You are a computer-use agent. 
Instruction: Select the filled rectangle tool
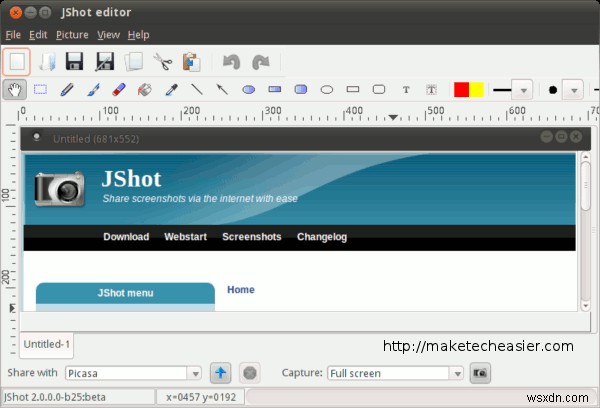(x=275, y=90)
